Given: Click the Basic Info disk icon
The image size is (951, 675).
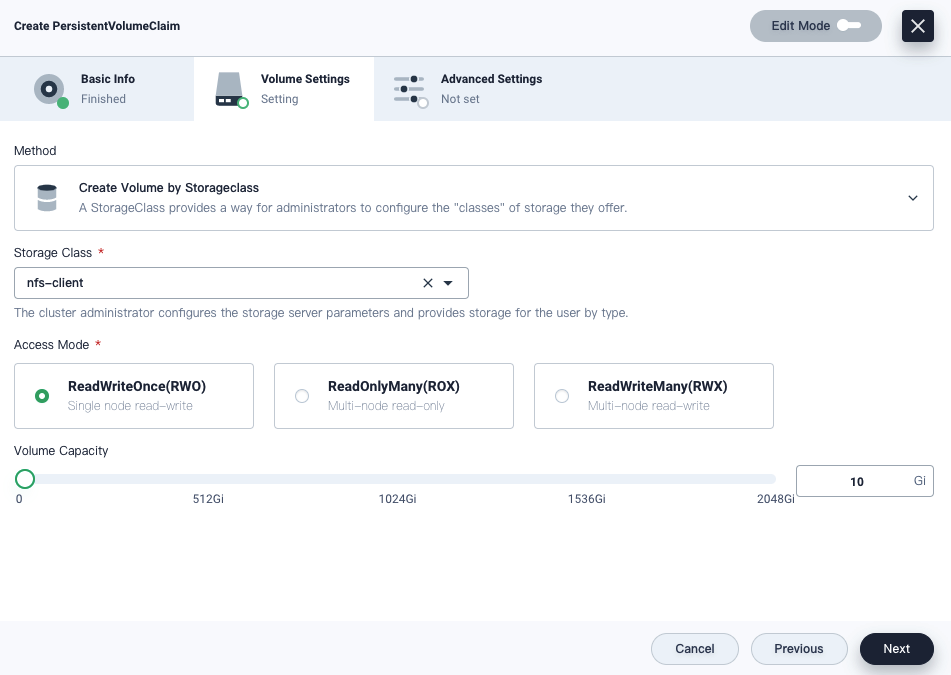Looking at the screenshot, I should pyautogui.click(x=49, y=89).
